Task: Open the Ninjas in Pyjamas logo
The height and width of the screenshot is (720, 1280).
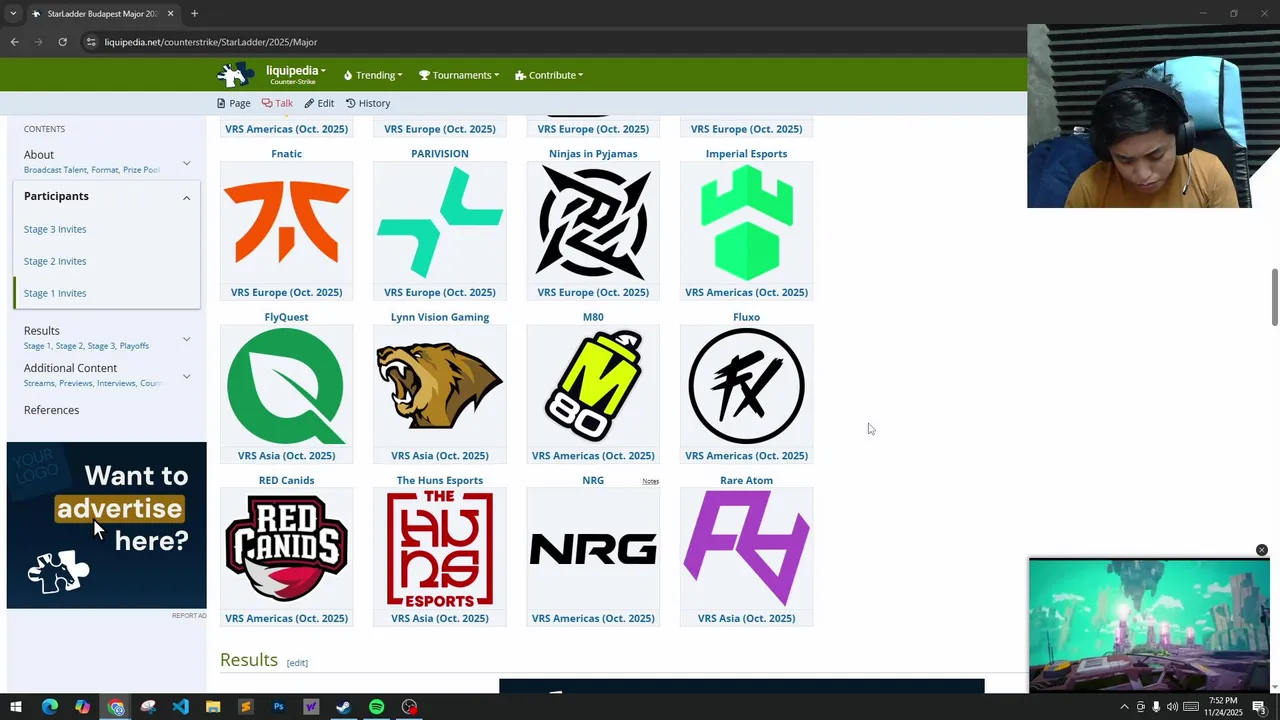Action: 593,223
